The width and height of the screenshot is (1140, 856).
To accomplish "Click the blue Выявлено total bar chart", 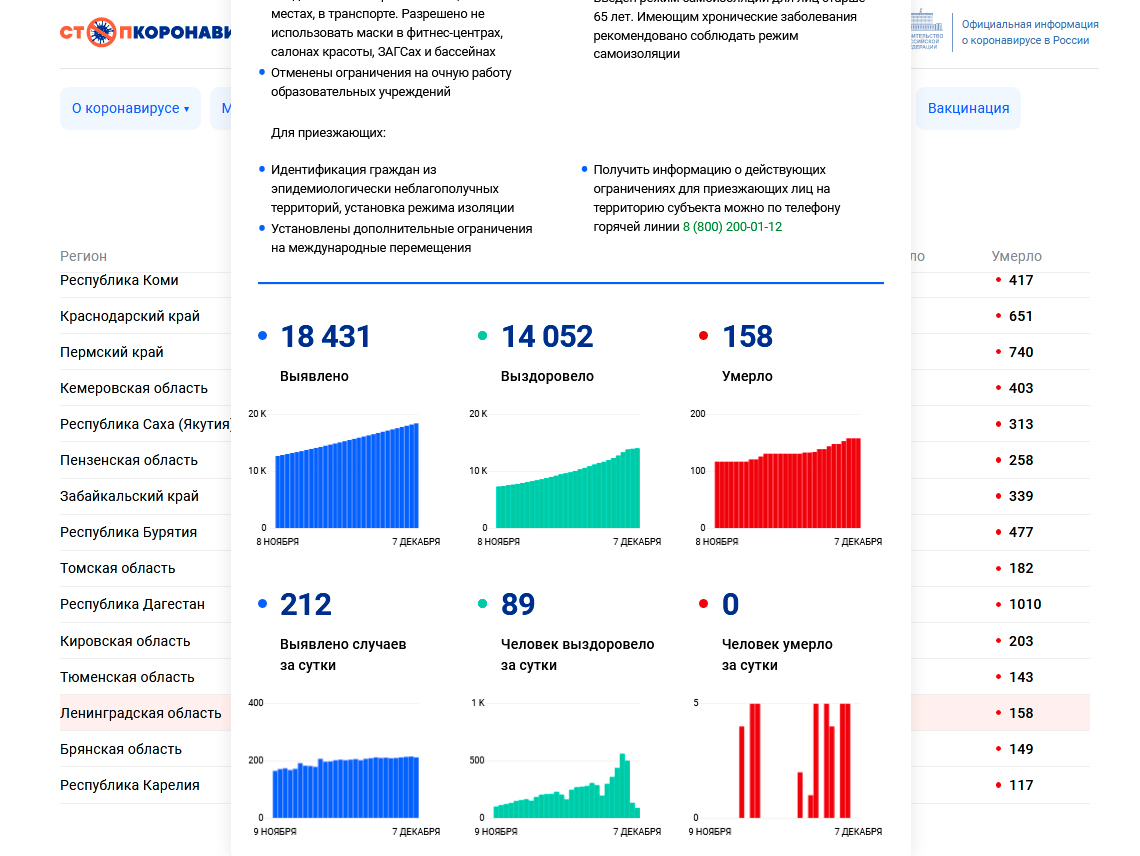I will coord(346,476).
